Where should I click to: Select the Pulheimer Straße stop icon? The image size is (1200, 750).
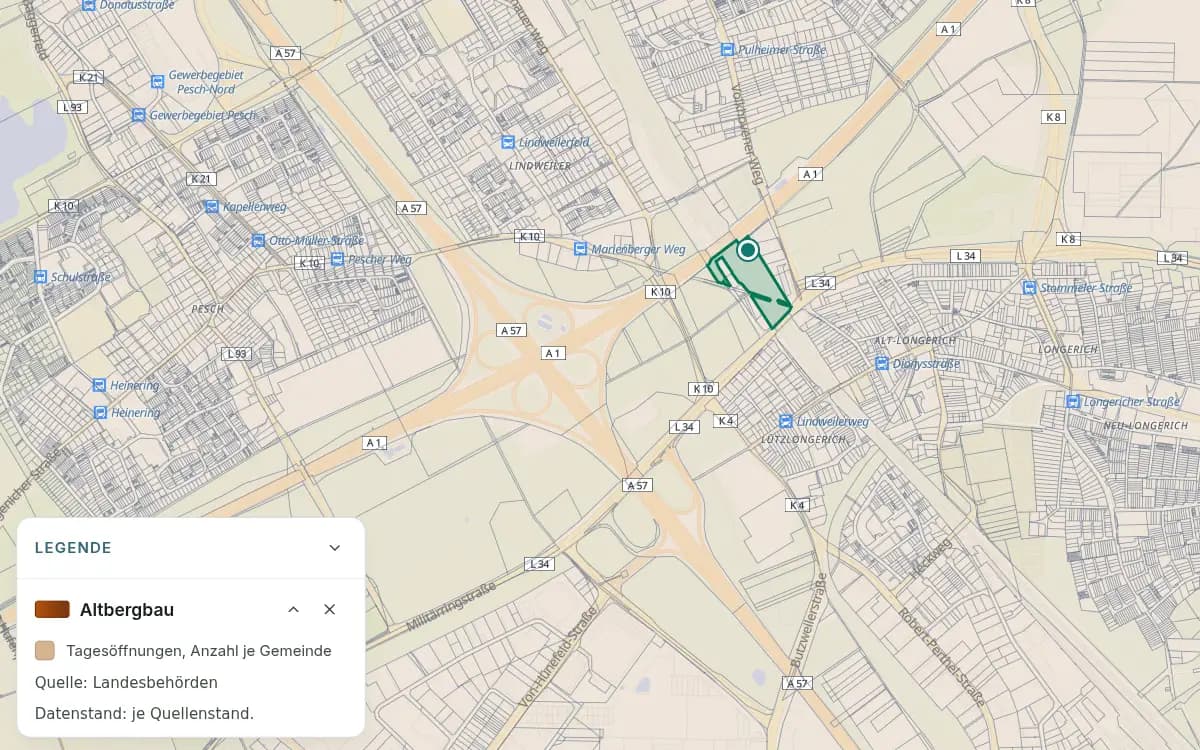727,49
